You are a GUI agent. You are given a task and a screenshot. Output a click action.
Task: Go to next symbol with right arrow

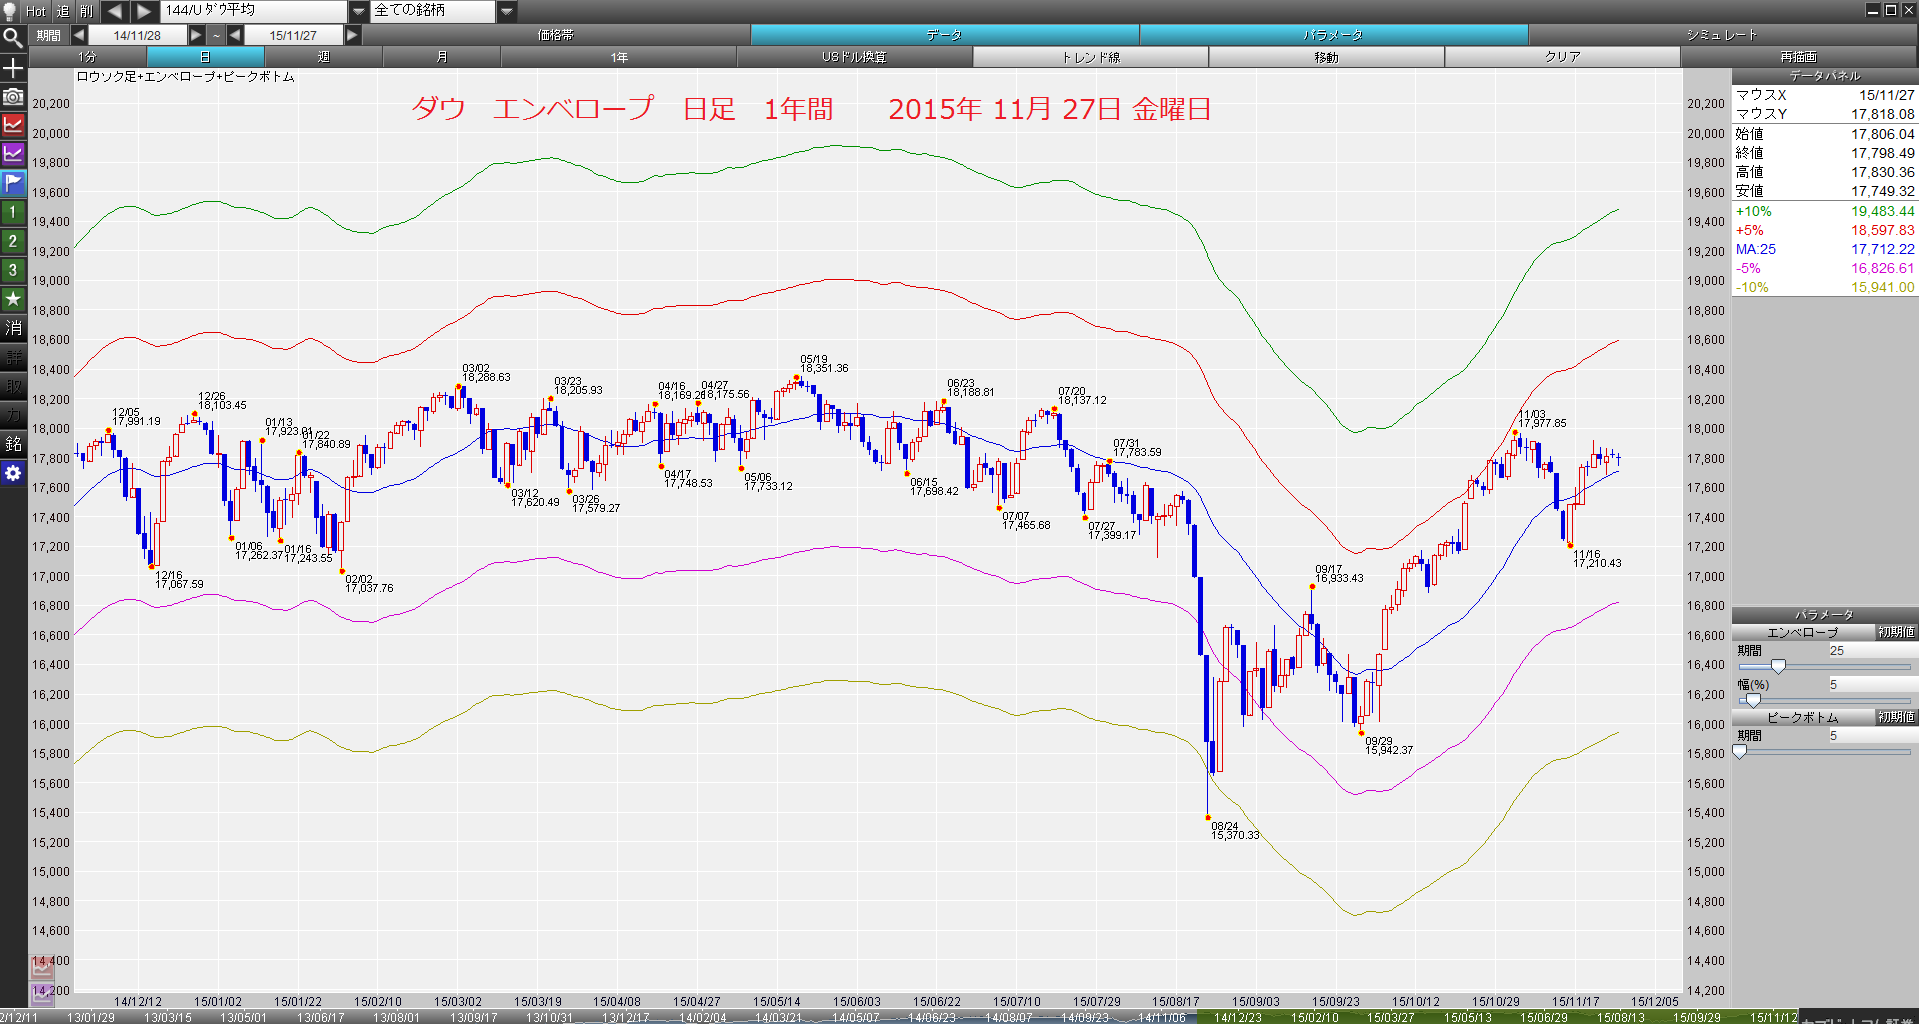[x=144, y=11]
